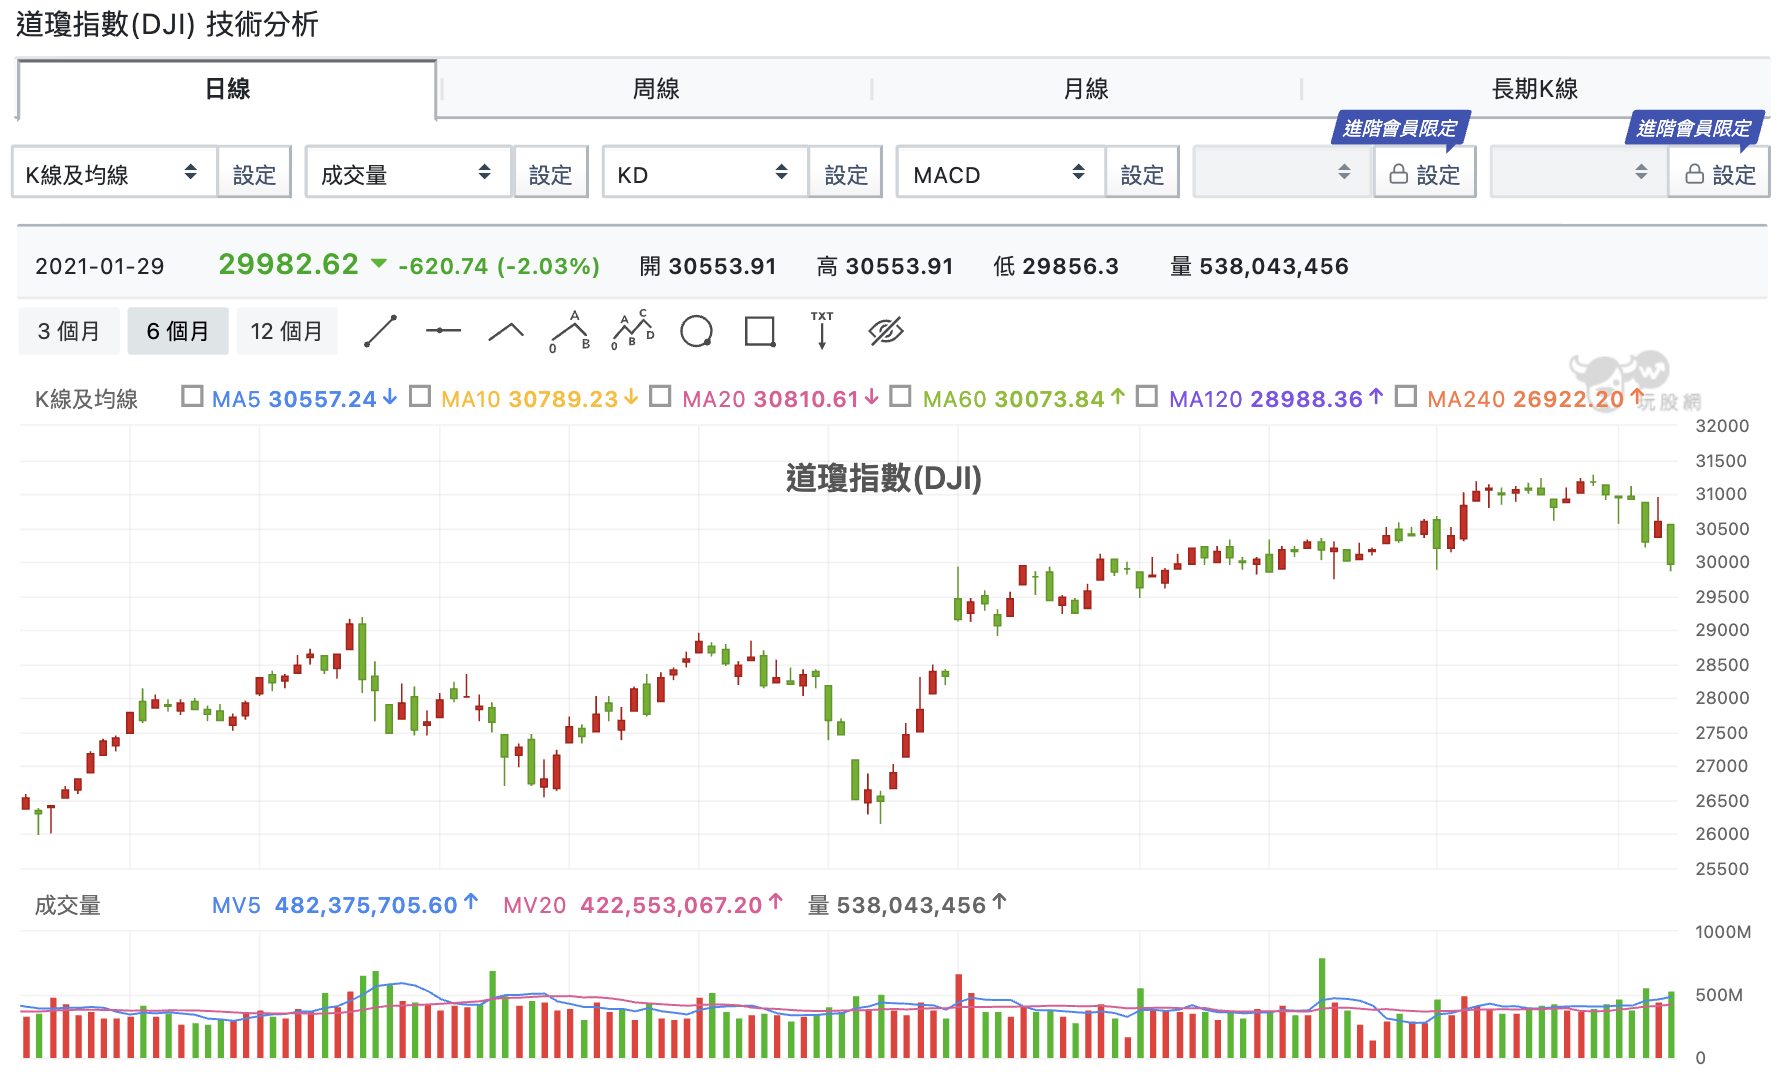This screenshot has width=1786, height=1072.
Task: Select the 0-A-B wave drawing tool
Action: [x=570, y=331]
